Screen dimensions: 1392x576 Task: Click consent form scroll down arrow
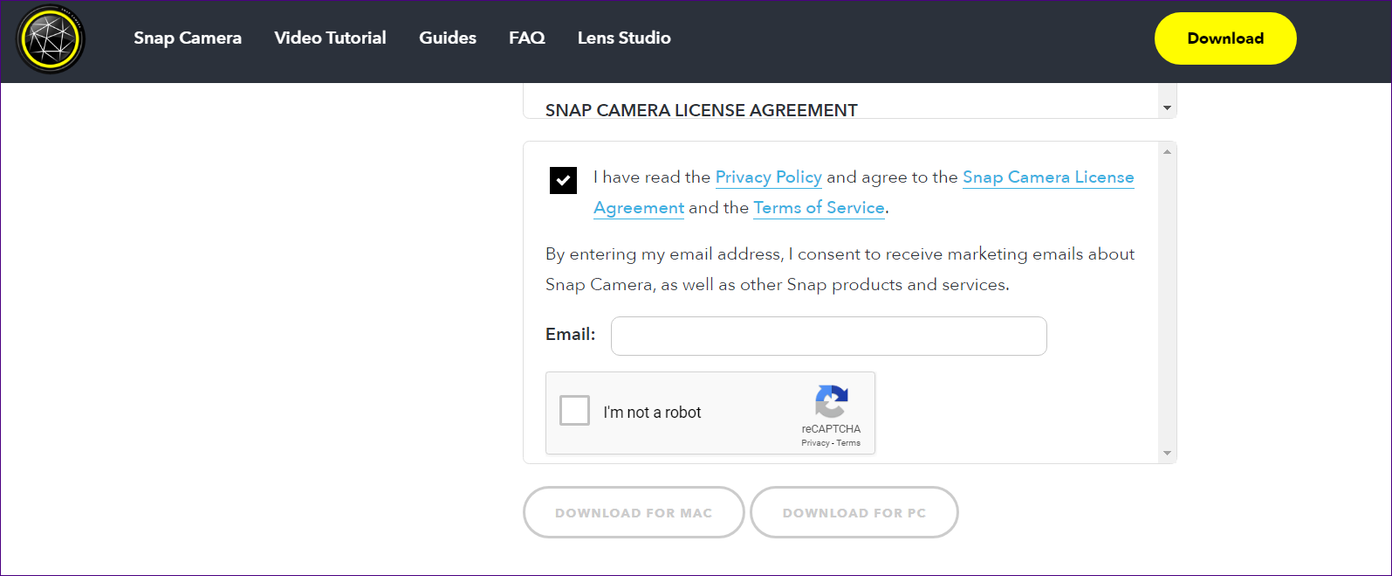1167,454
